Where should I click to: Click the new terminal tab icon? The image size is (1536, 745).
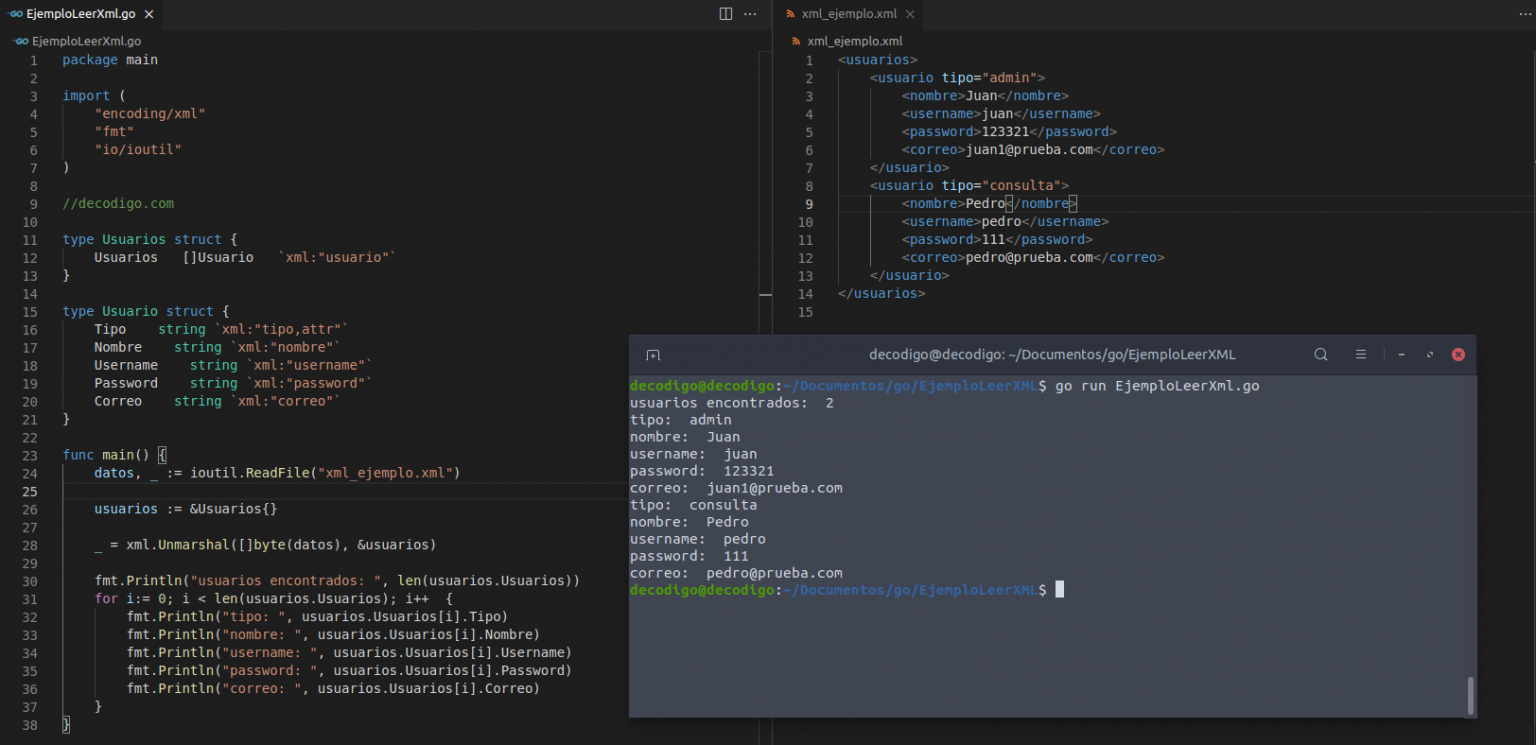[653, 354]
